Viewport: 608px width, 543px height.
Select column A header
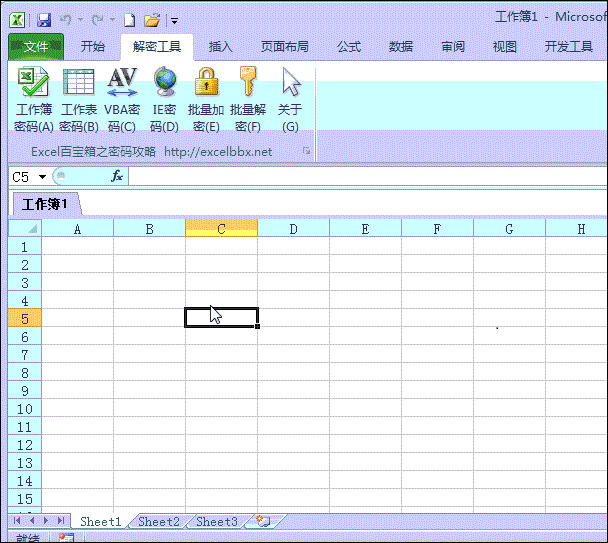click(x=78, y=228)
